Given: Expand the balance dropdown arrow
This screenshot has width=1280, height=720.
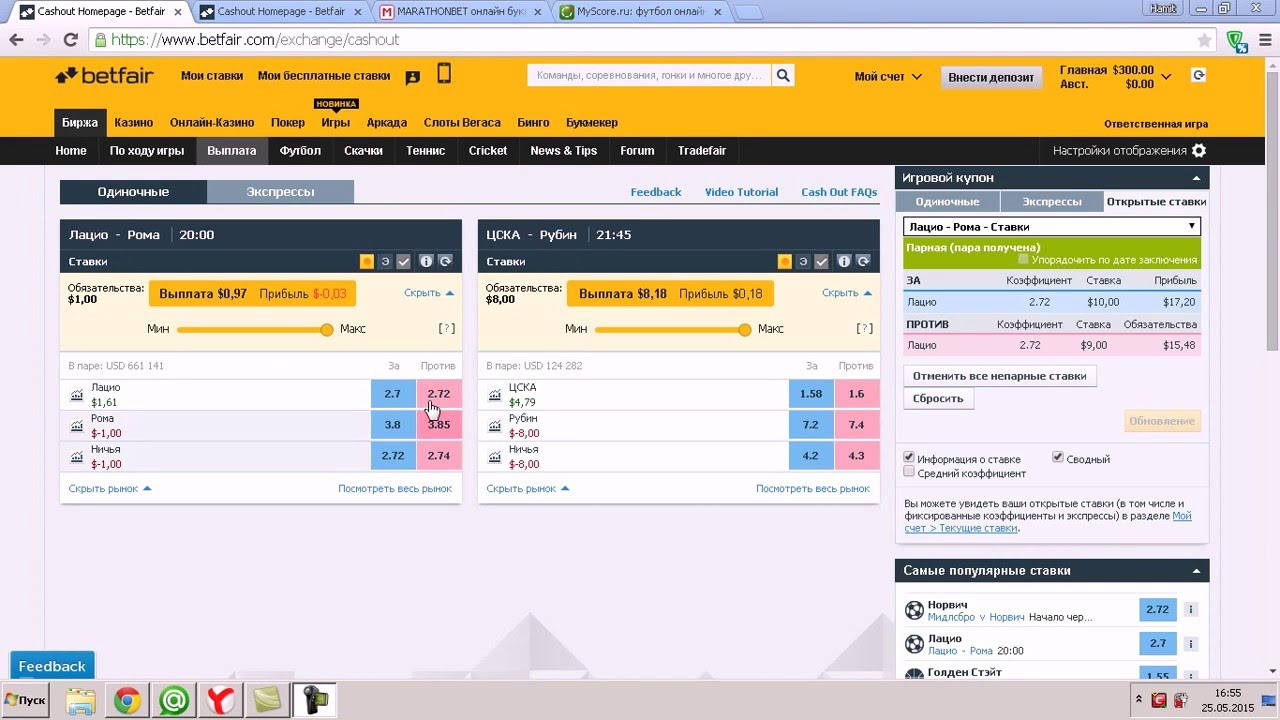Looking at the screenshot, I should 1166,76.
